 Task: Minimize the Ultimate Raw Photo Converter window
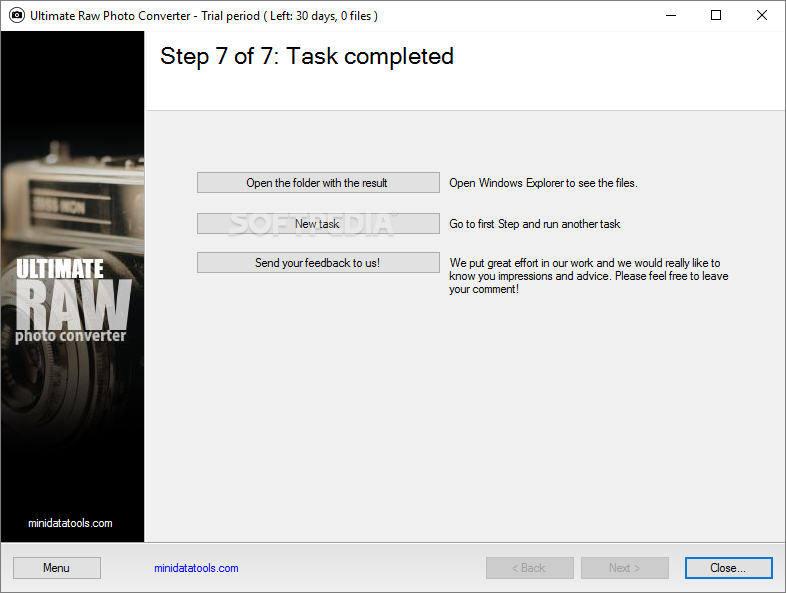[671, 16]
